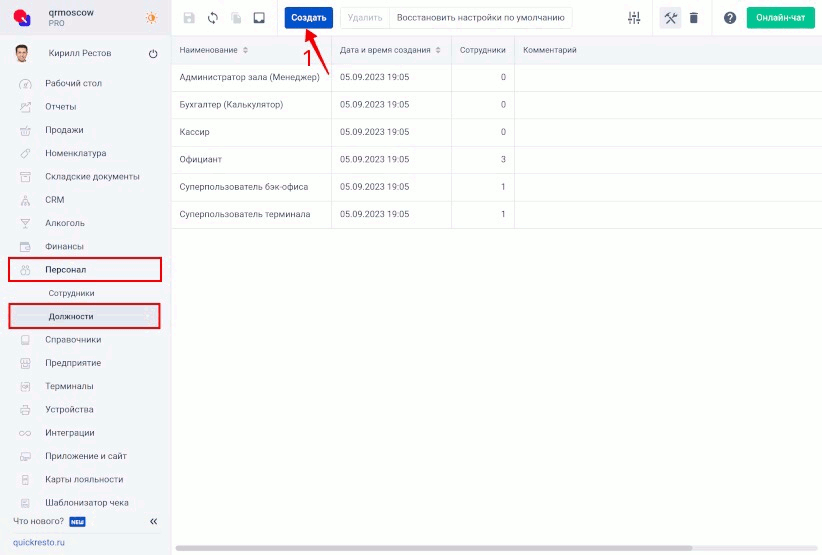Open Продажи section
822x555 pixels.
pyautogui.click(x=64, y=130)
